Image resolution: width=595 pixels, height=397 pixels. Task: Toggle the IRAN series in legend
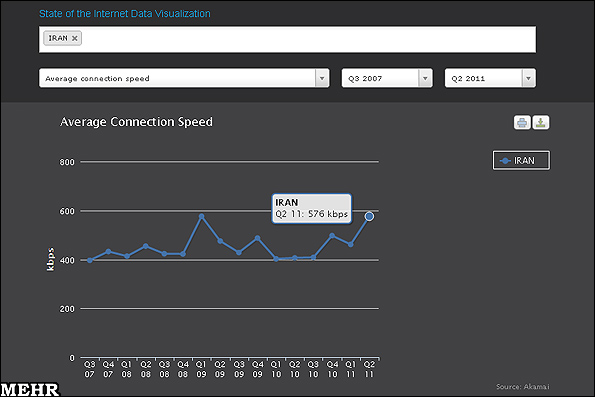click(x=521, y=161)
